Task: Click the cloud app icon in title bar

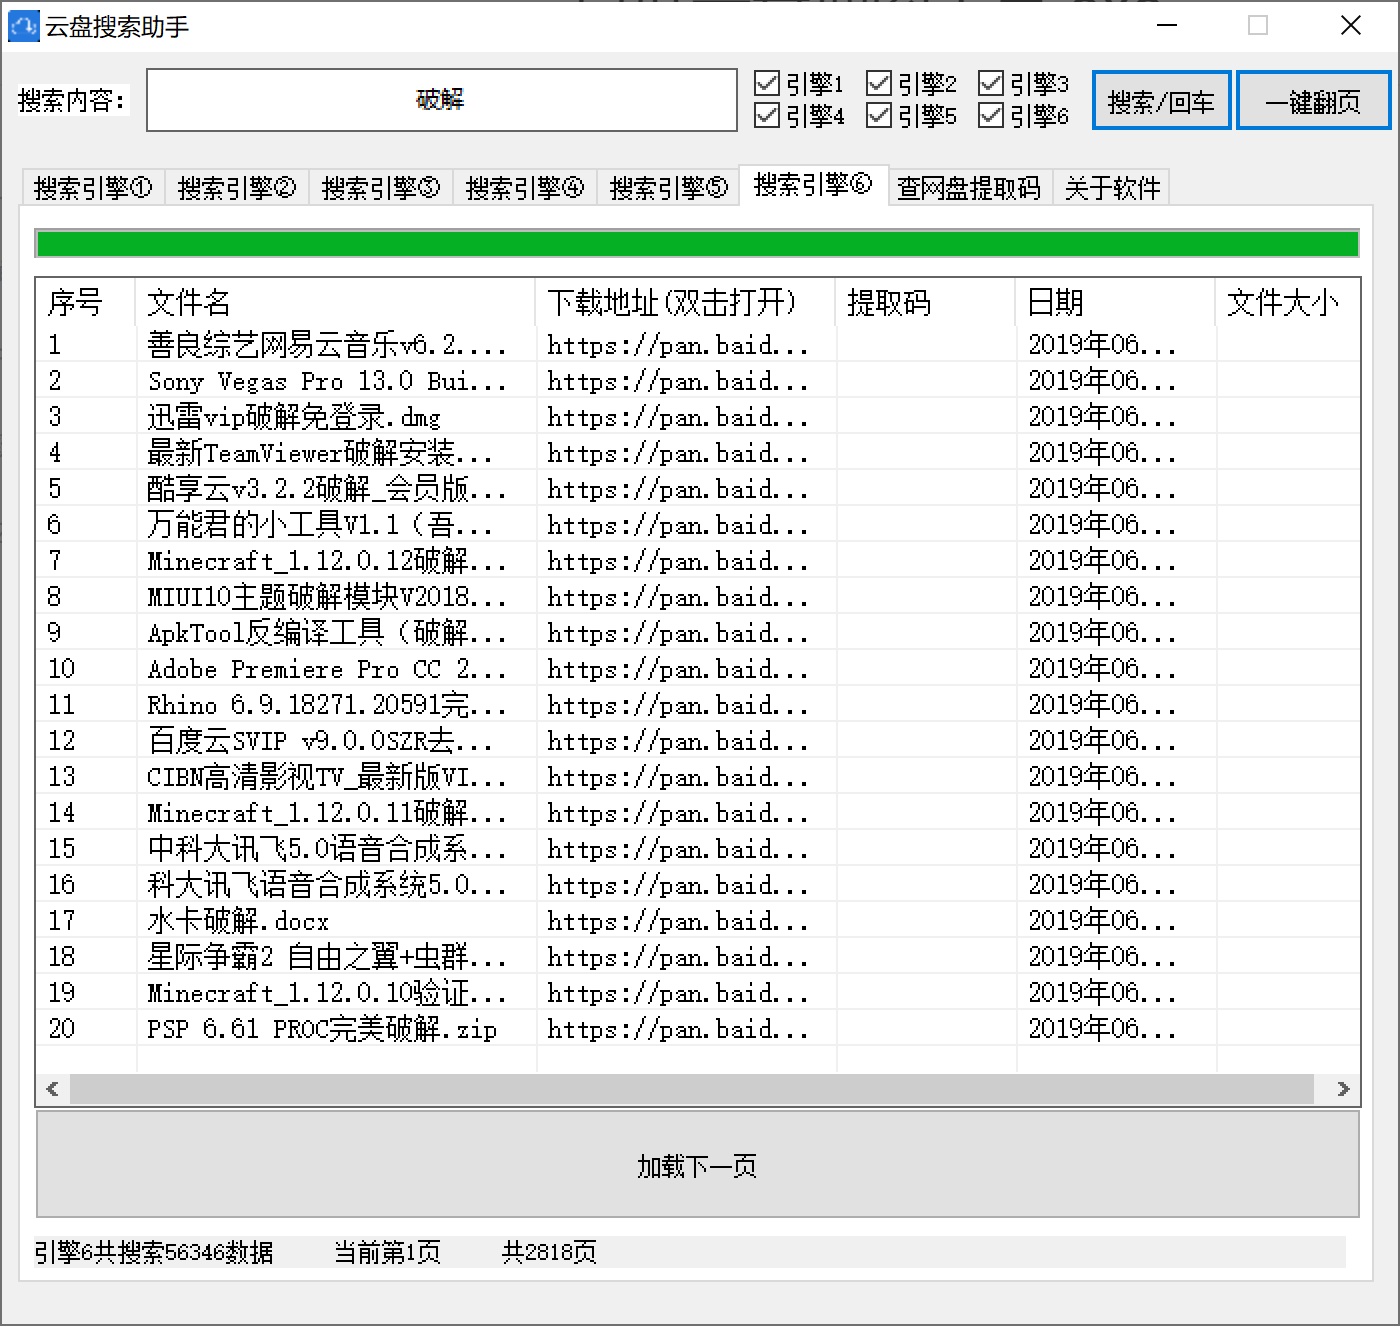Action: (23, 26)
